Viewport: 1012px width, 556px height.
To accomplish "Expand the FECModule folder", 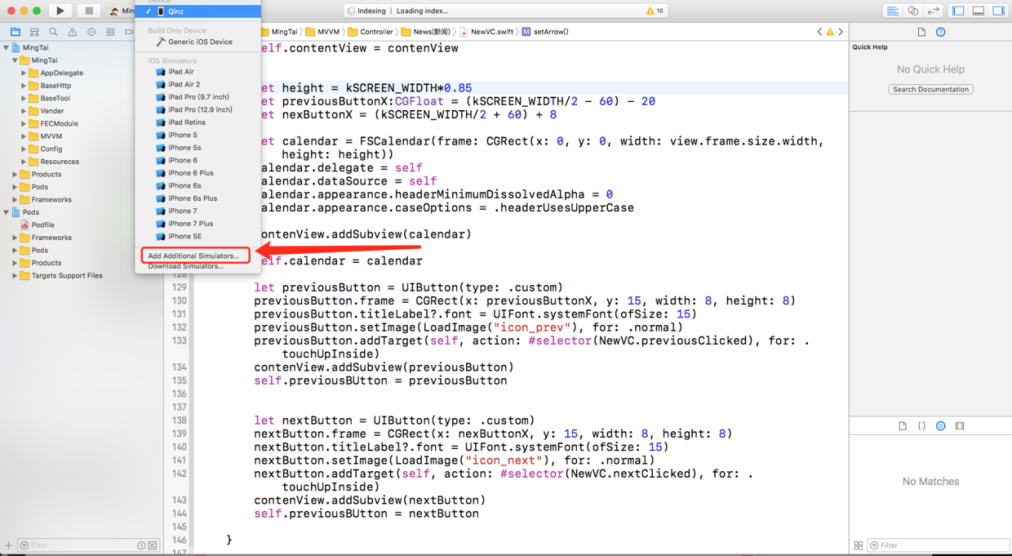I will pos(24,123).
